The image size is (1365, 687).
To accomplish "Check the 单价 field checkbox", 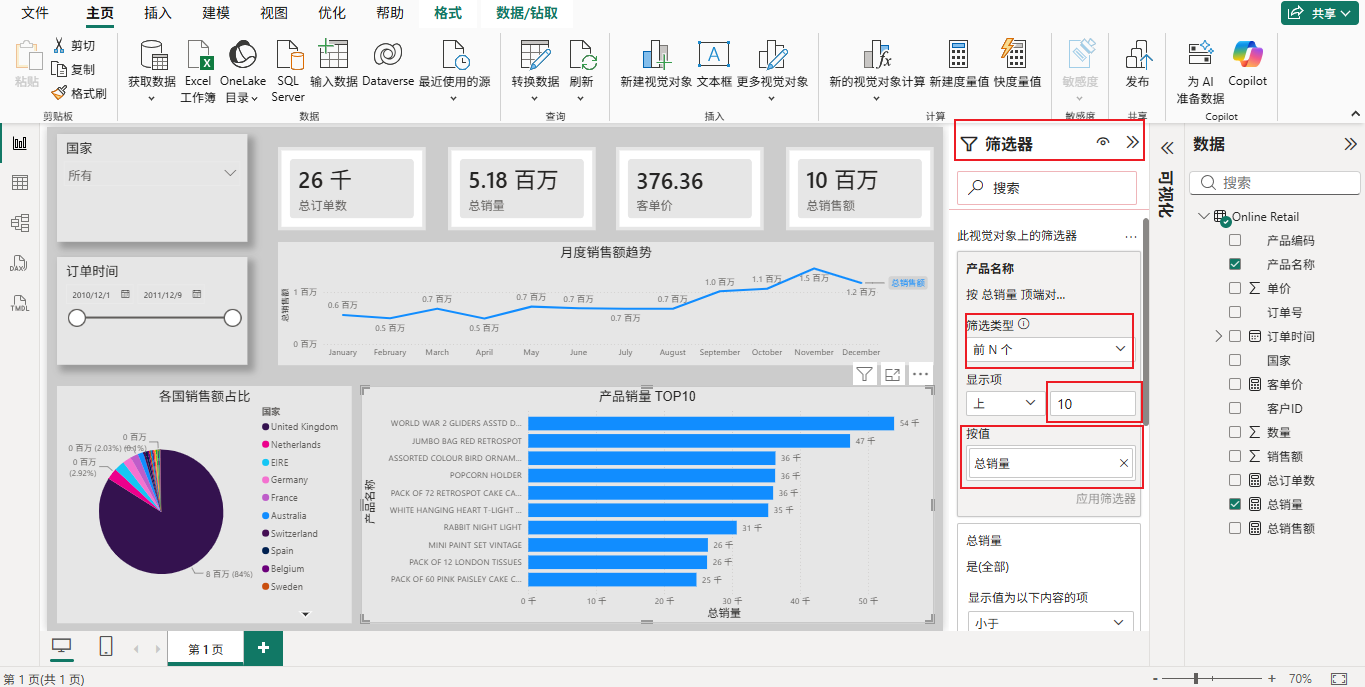I will [1235, 288].
